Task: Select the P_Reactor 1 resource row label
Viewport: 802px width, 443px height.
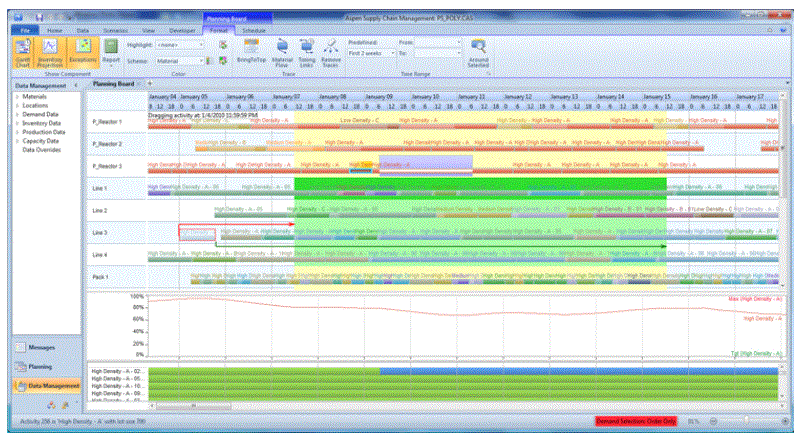Action: coord(107,122)
